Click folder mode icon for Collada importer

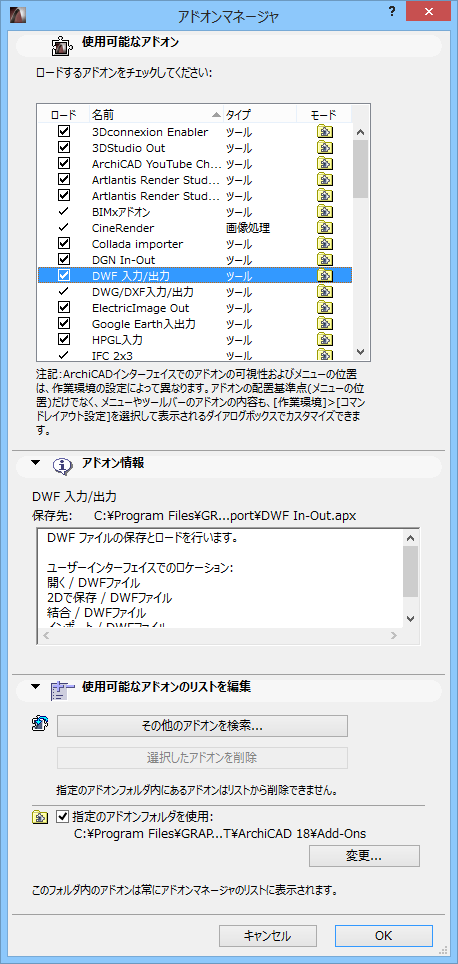click(325, 243)
